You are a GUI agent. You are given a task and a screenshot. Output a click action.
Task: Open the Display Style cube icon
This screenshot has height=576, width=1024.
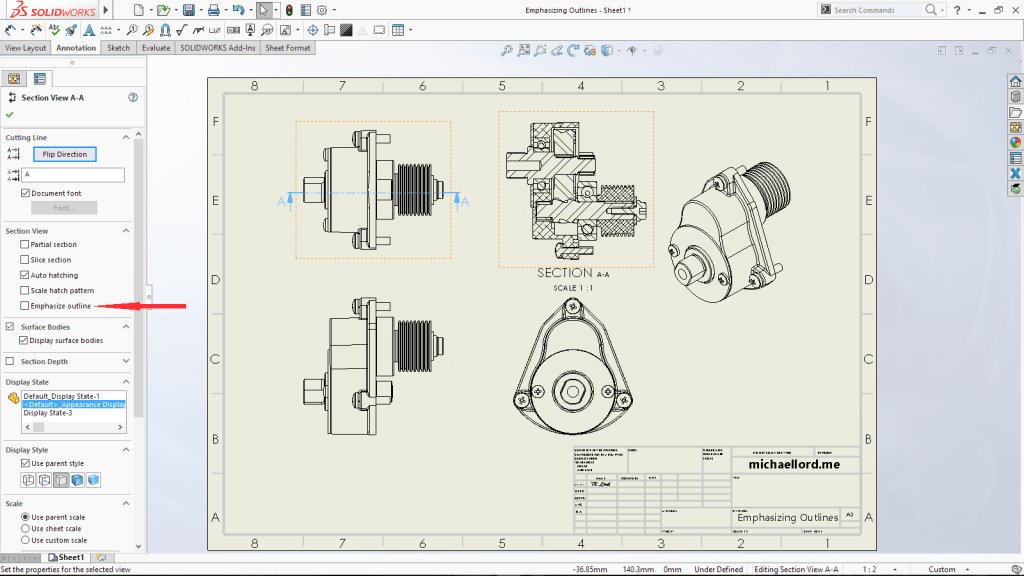pyautogui.click(x=607, y=50)
